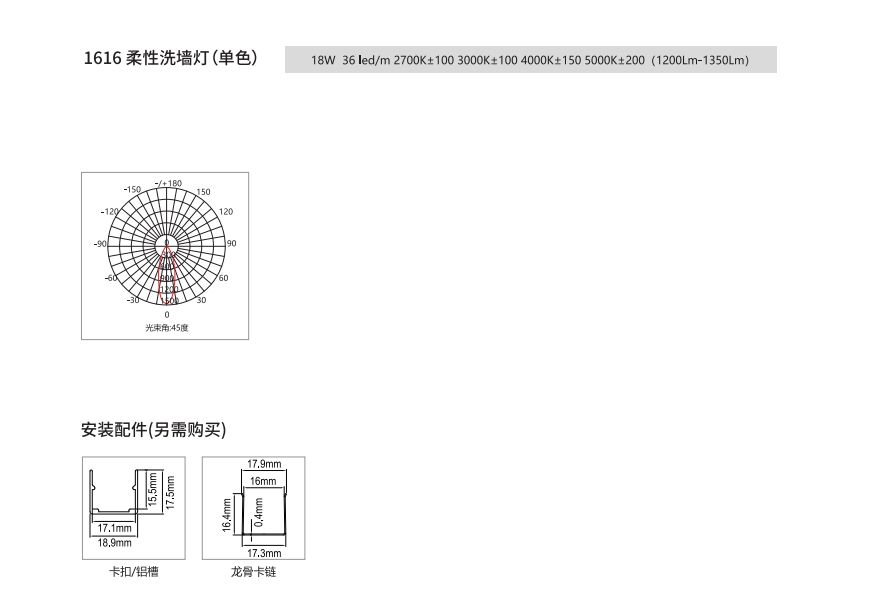Viewport: 876px width, 591px height.
Task: Click the heading '安装配件(另需购买)'
Action: tap(154, 430)
